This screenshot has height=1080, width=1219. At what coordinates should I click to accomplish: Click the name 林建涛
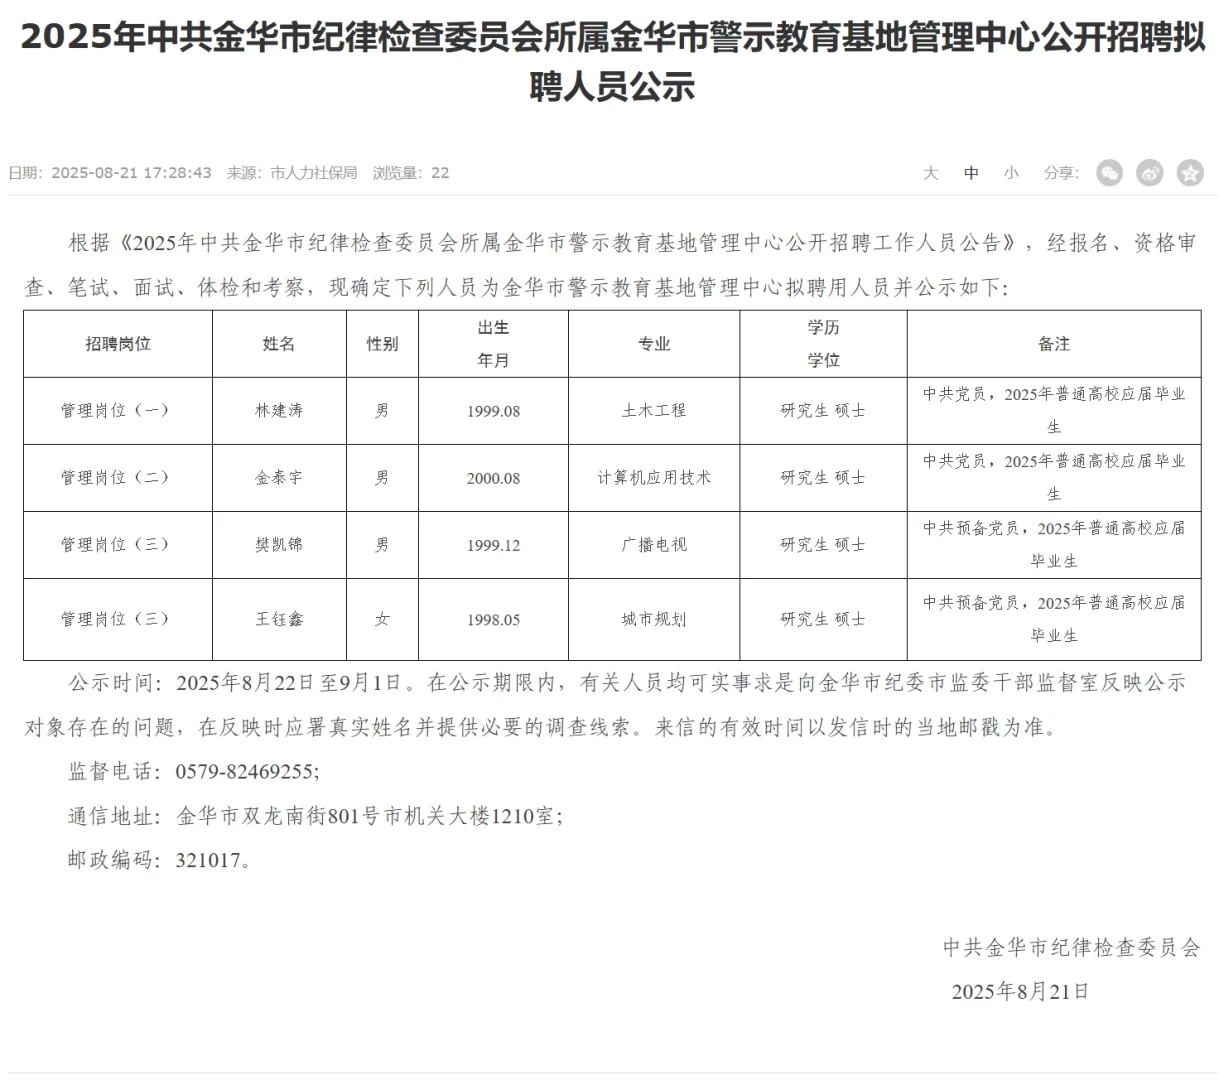pyautogui.click(x=279, y=411)
